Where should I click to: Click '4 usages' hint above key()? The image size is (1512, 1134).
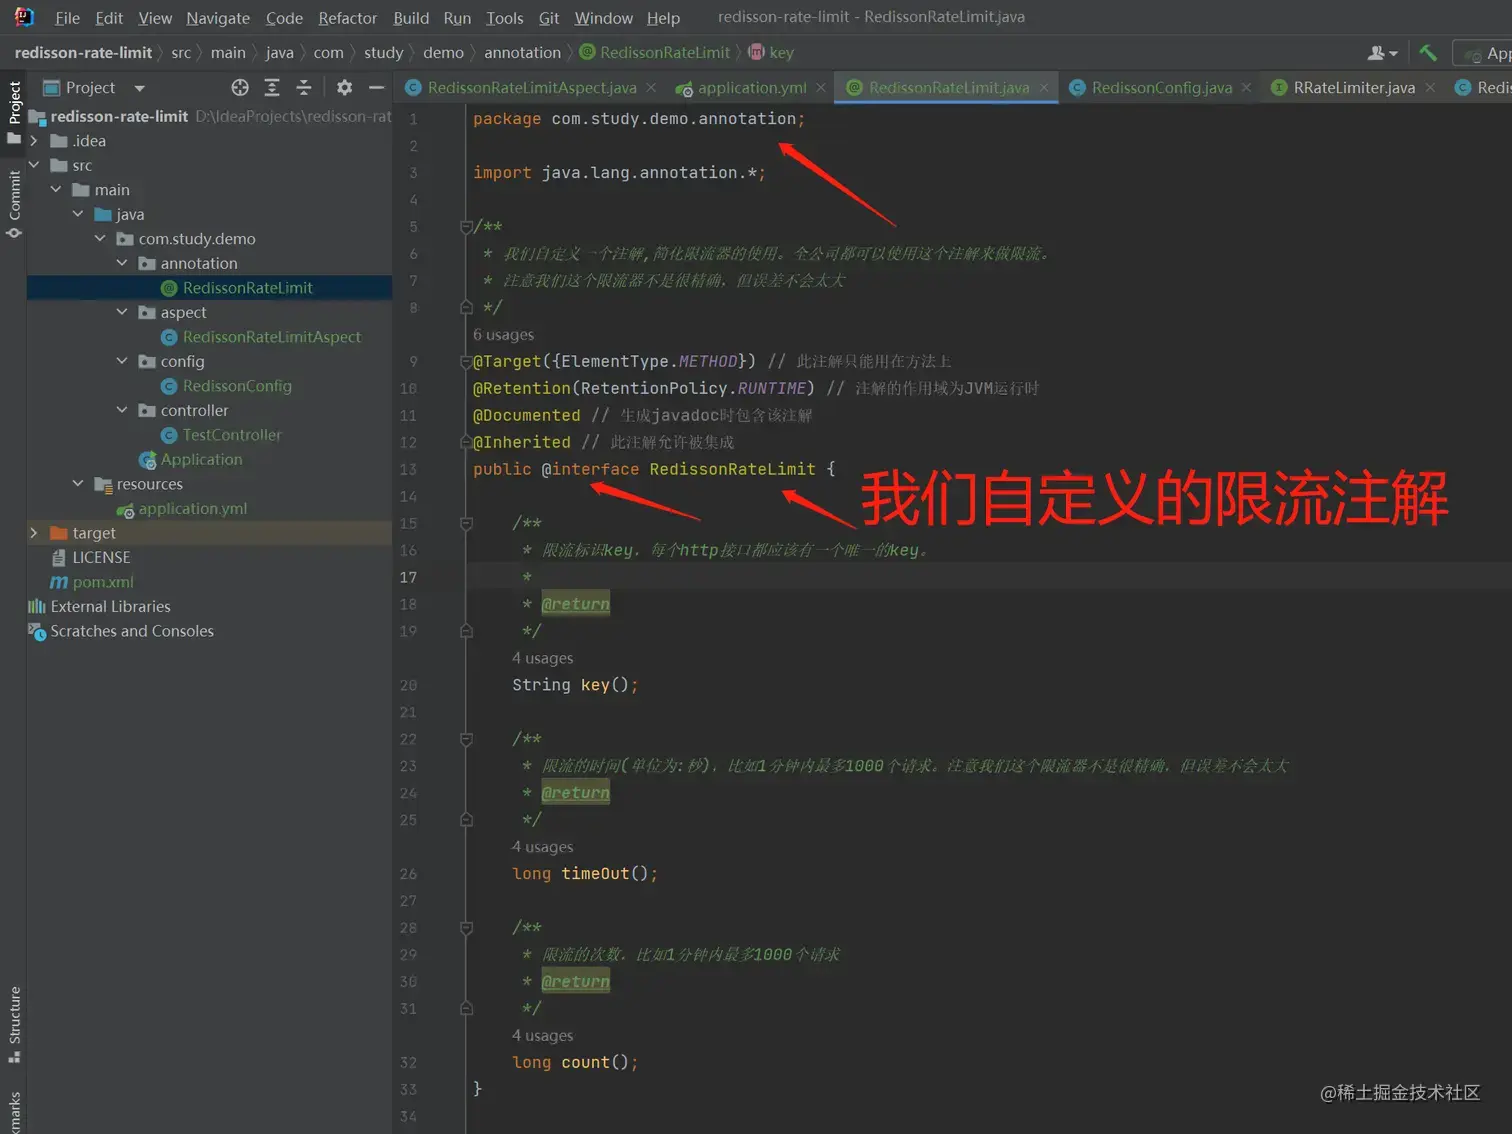point(542,658)
